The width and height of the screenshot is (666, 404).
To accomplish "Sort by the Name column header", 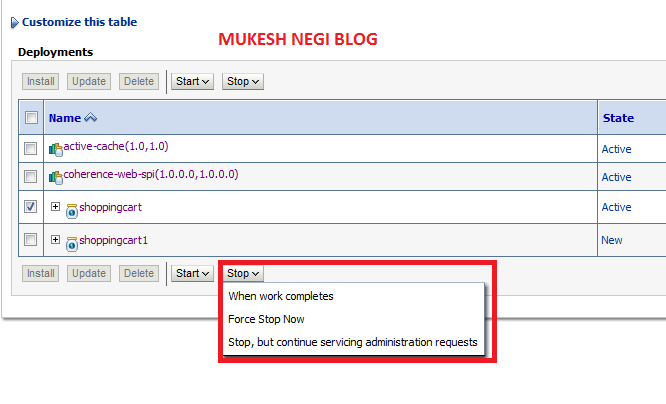I will tap(65, 118).
